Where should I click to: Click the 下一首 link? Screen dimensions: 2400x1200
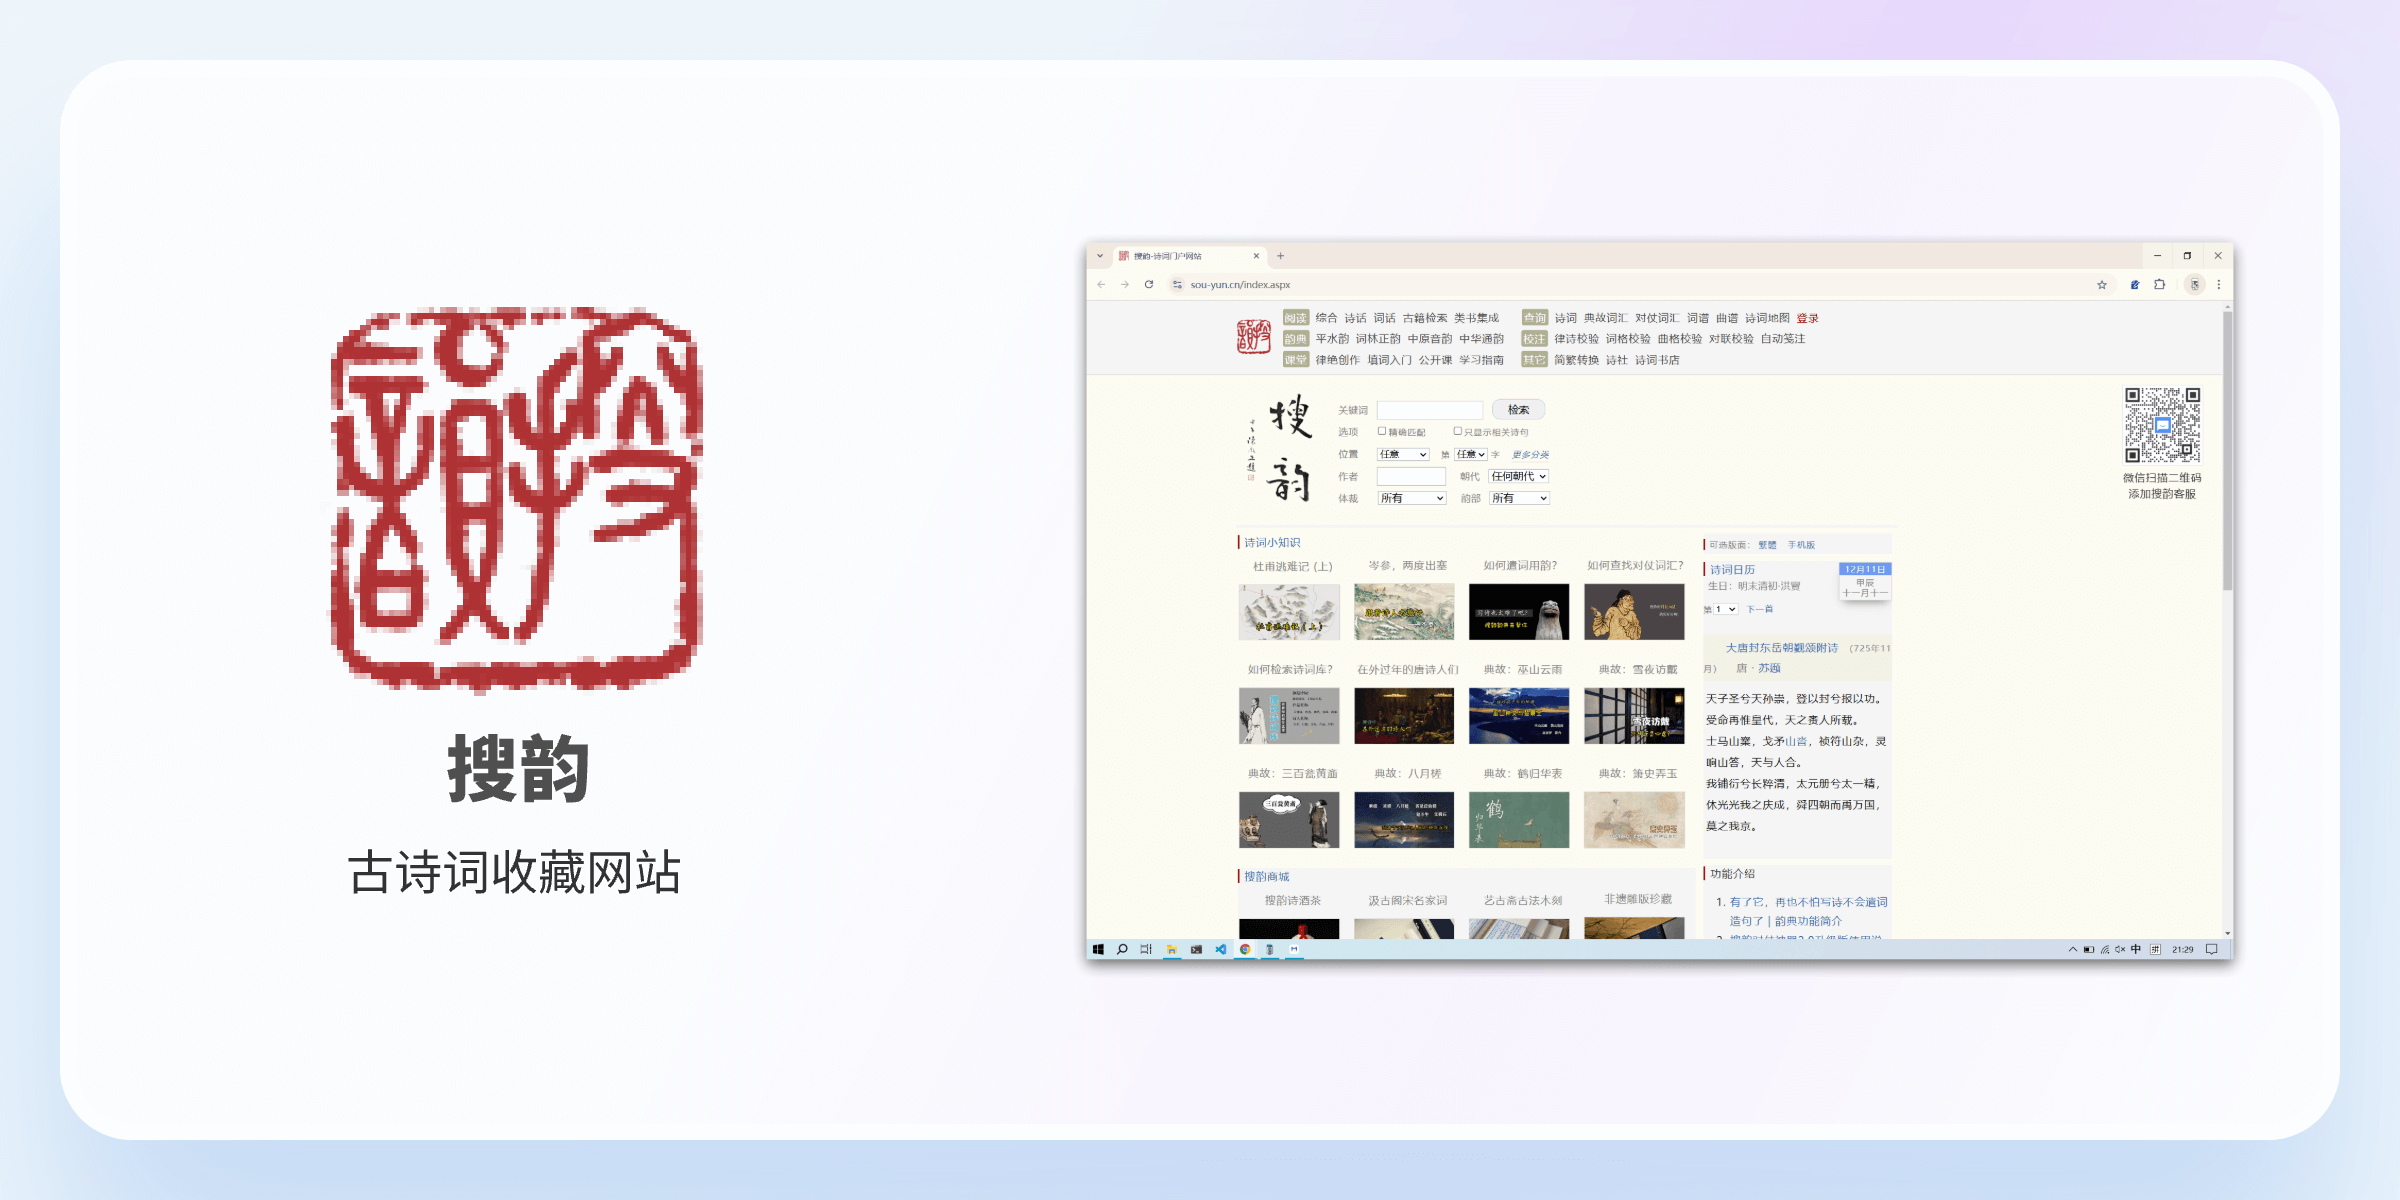click(1759, 609)
